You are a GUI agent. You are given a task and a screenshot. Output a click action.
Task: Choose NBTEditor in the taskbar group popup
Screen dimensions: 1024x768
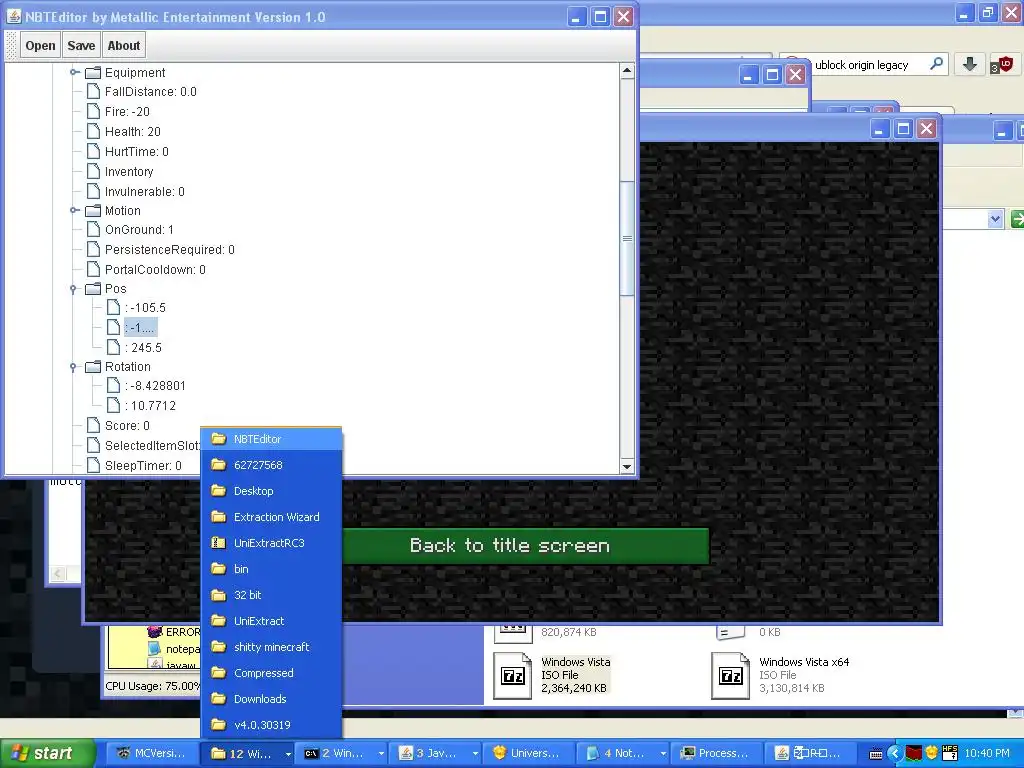(271, 439)
